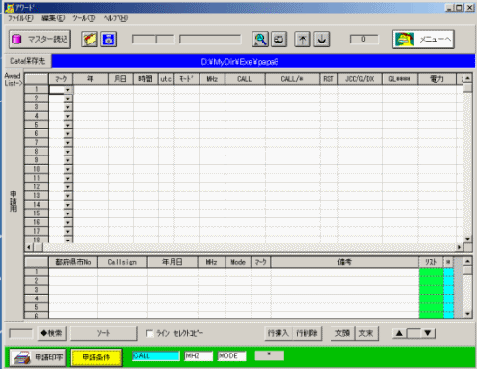The height and width of the screenshot is (369, 477).
Task: Expand the マーク dropdown in row 1
Action: pos(68,90)
